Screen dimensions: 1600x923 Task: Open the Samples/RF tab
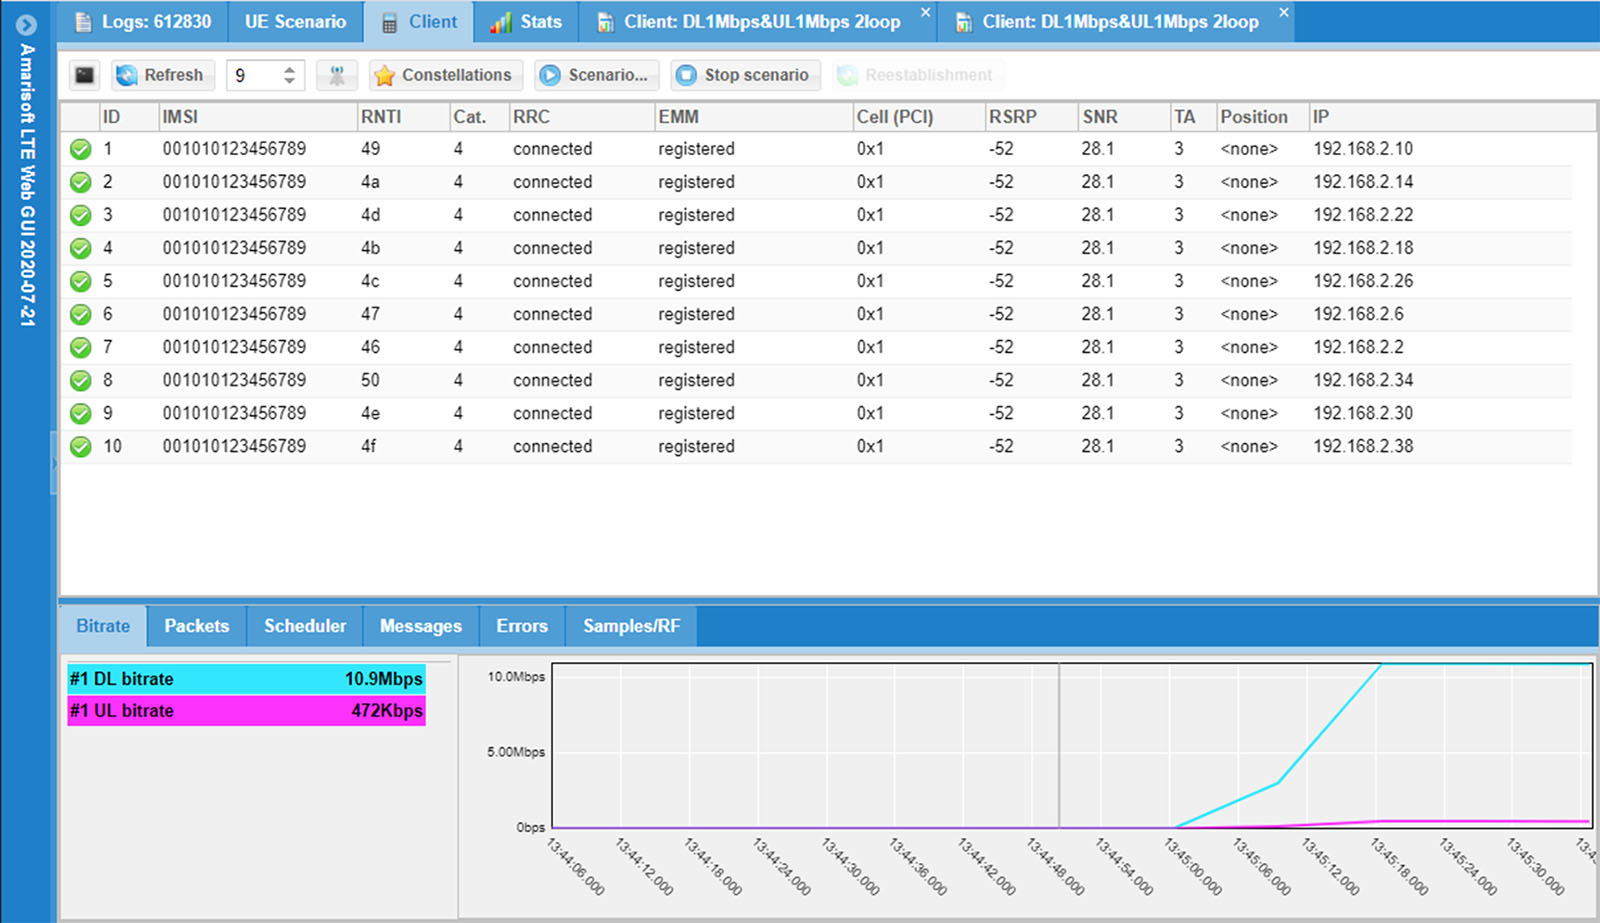coord(631,626)
